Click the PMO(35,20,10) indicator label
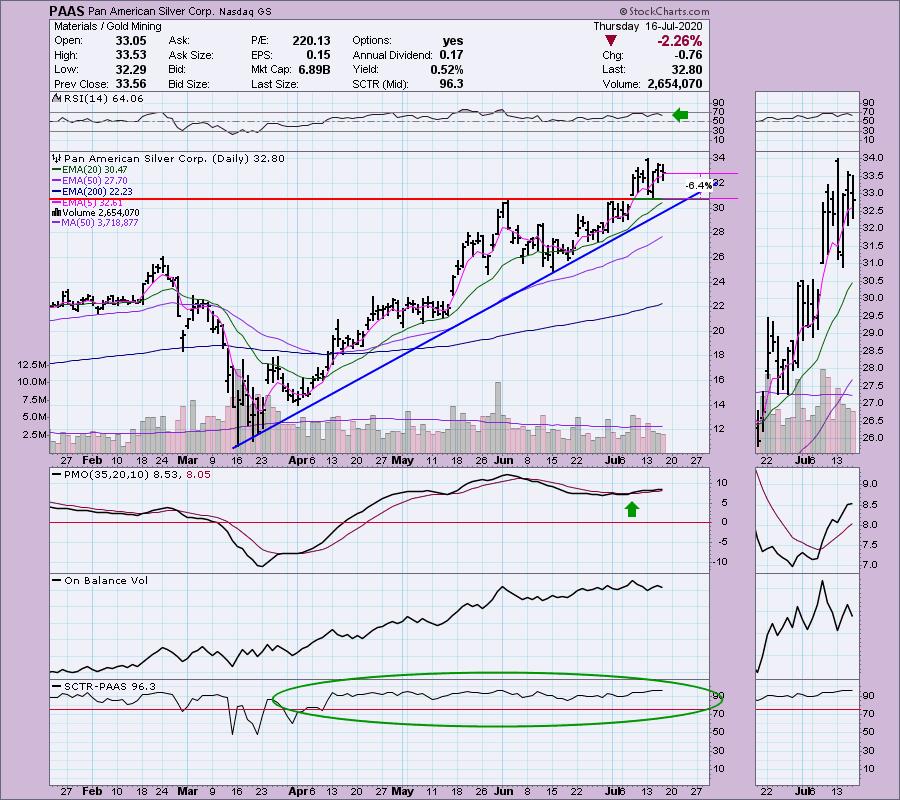Screen dimensions: 900x800 click(x=131, y=475)
